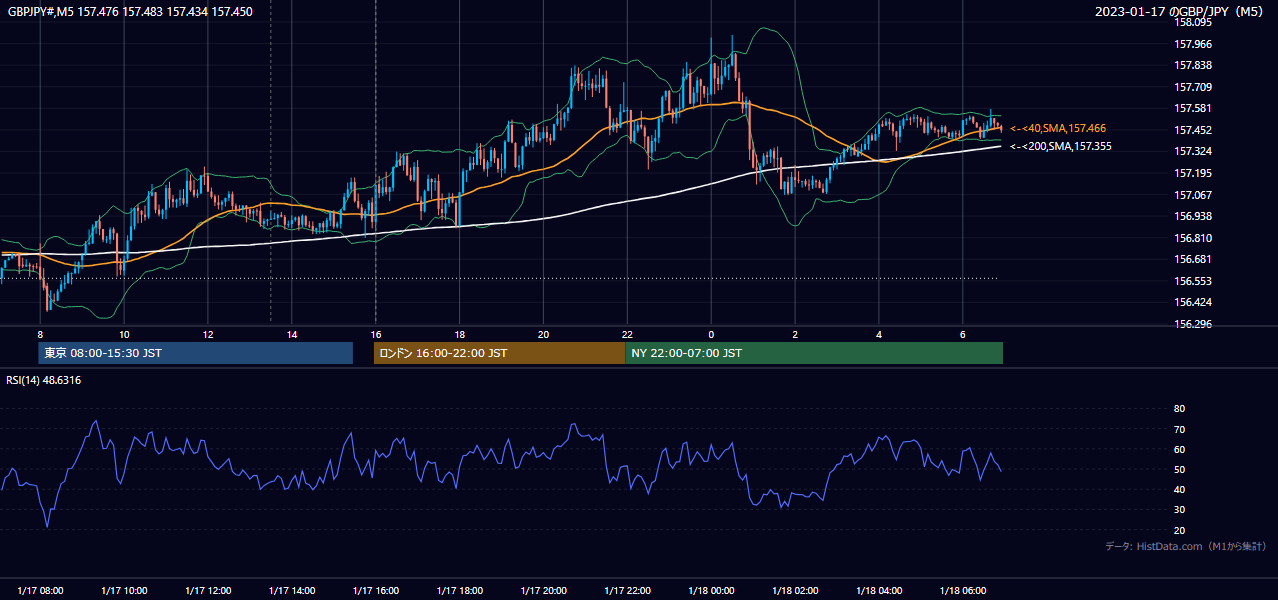The height and width of the screenshot is (600, 1278).
Task: Select the 1/17 10:00 time label
Action: click(x=124, y=590)
